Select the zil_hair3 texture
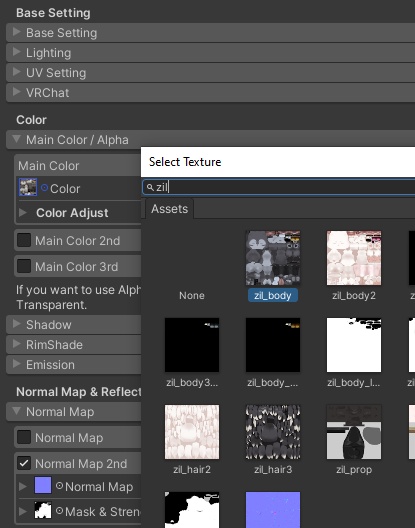Screen dimensions: 415x528 click(x=273, y=432)
